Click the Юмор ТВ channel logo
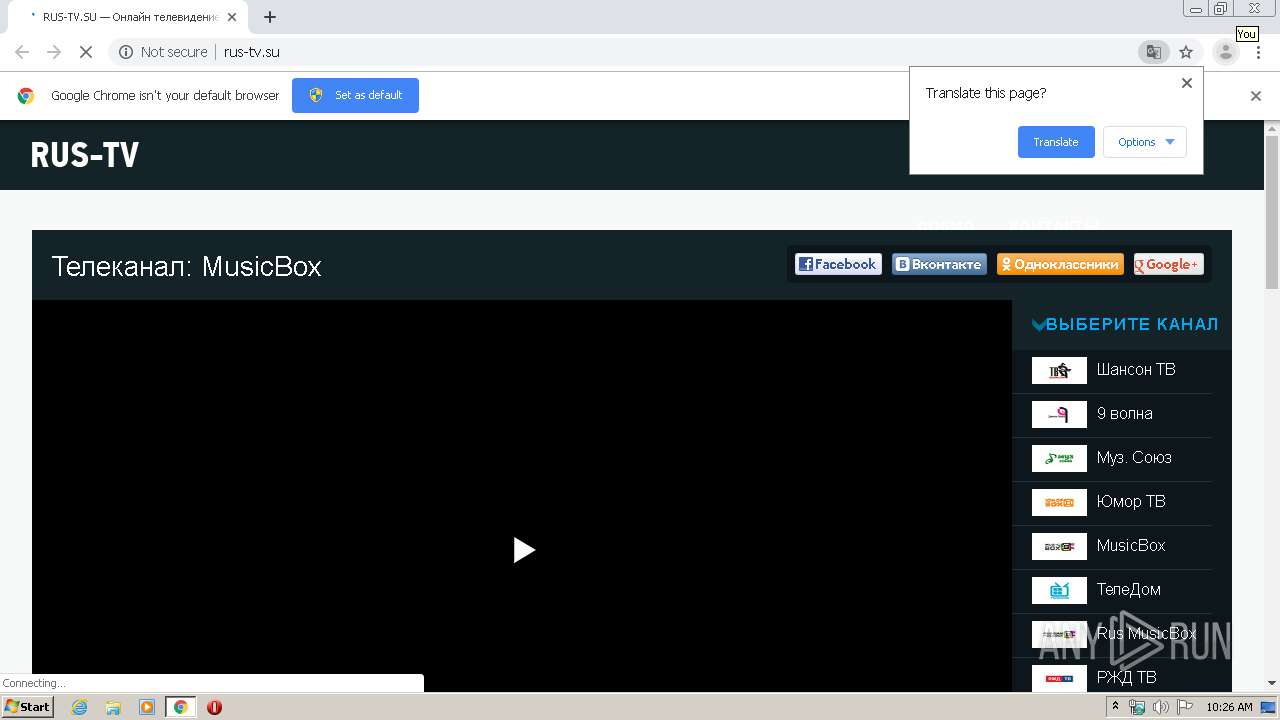1280x720 pixels. pos(1059,502)
